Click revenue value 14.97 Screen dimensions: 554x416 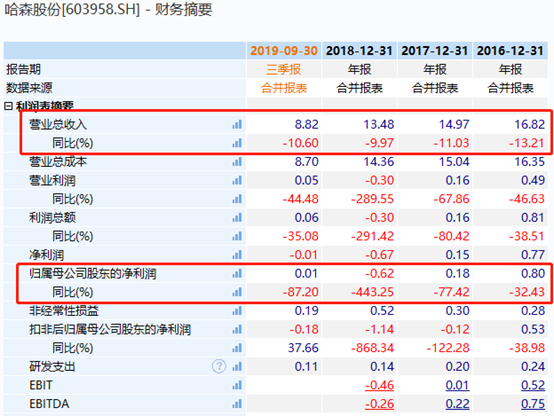pyautogui.click(x=454, y=124)
